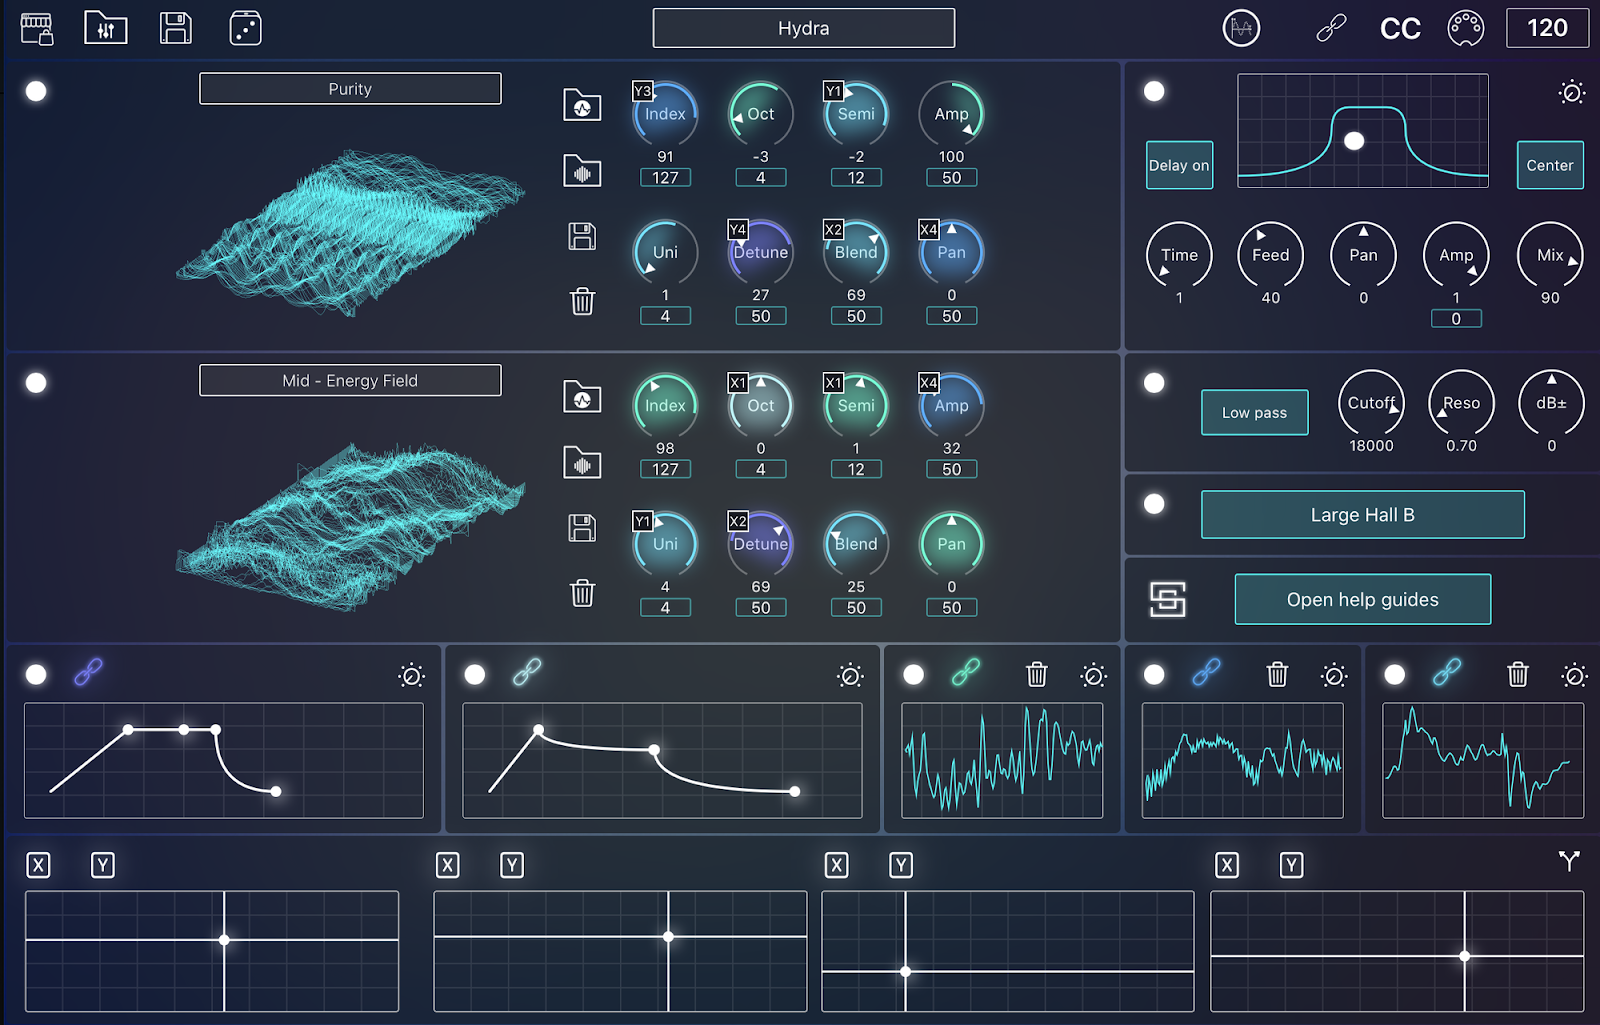1600x1025 pixels.
Task: Open MIDI CC settings
Action: tap(1400, 28)
